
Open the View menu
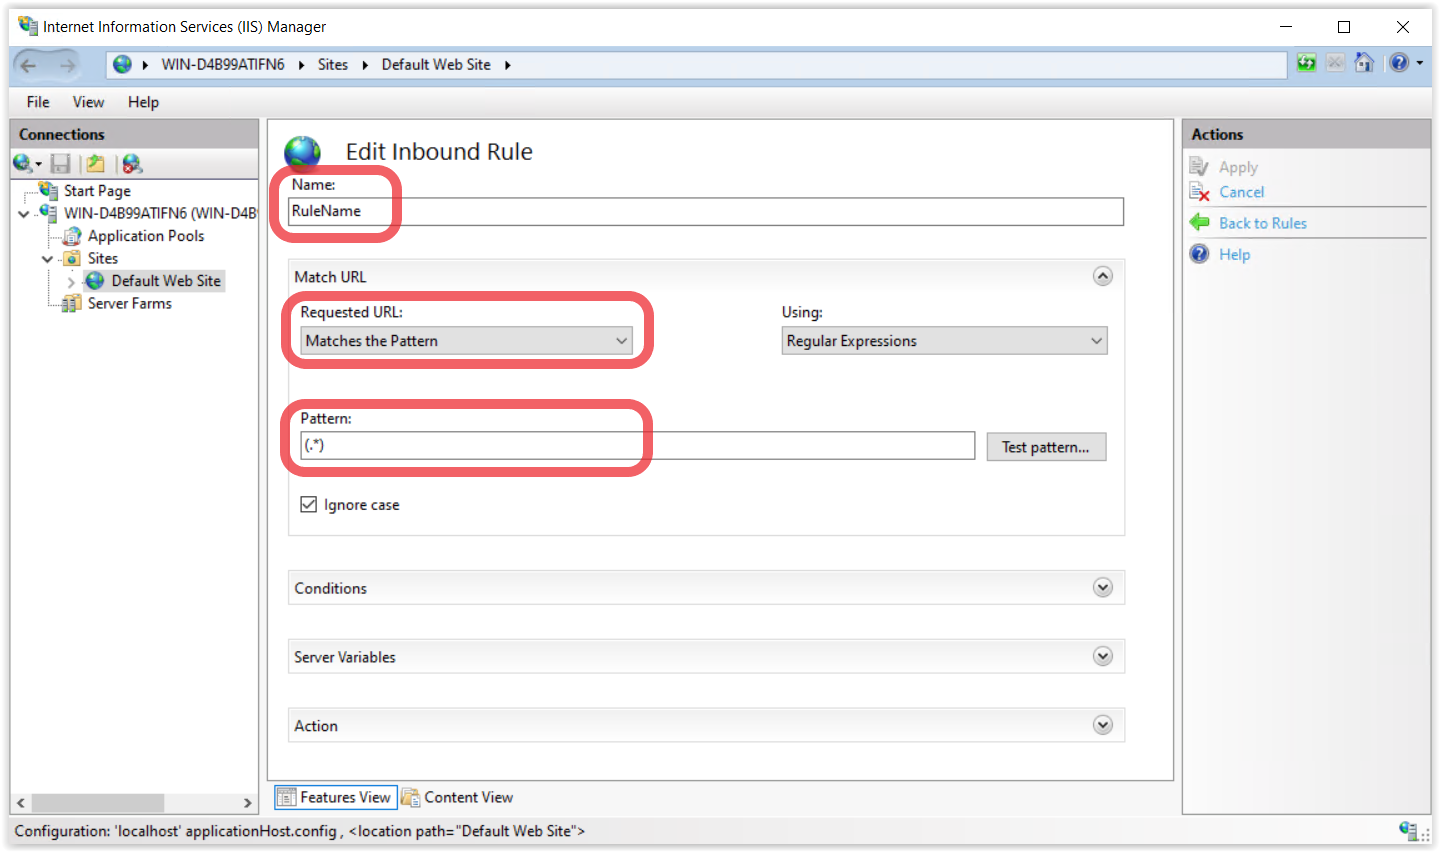tap(88, 102)
